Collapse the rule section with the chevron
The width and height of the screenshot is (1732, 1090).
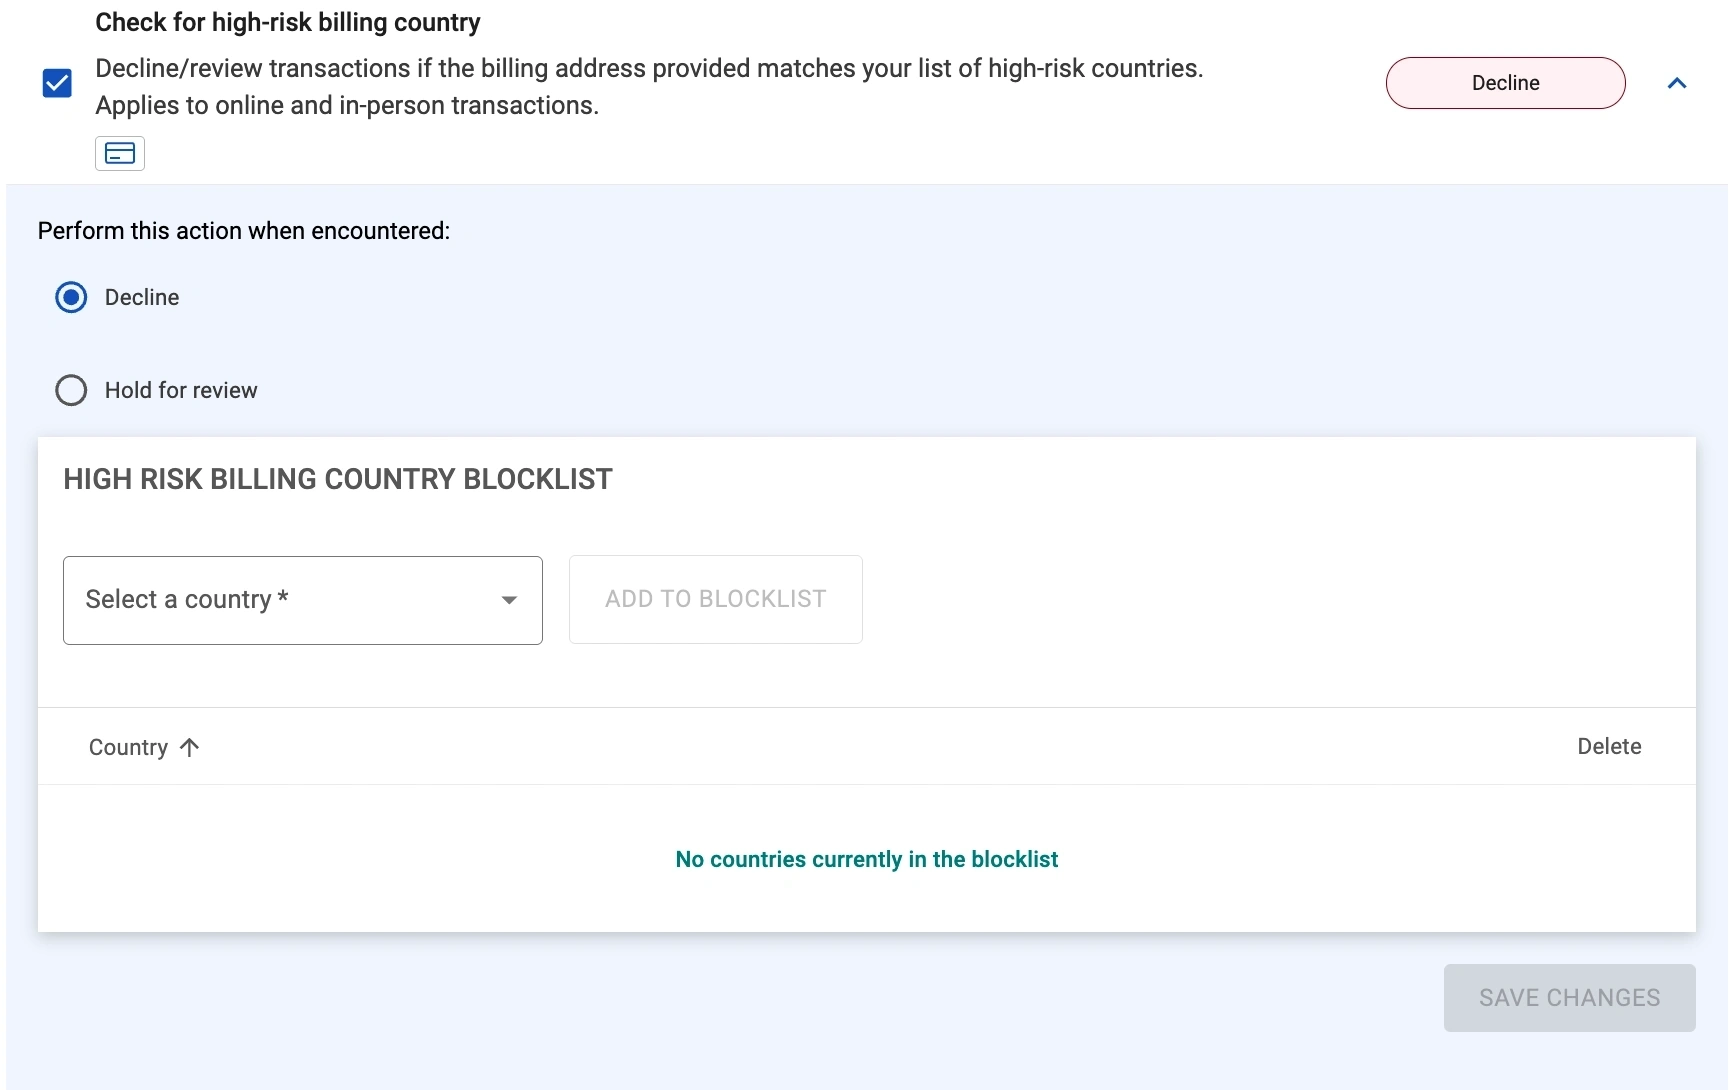(1677, 83)
